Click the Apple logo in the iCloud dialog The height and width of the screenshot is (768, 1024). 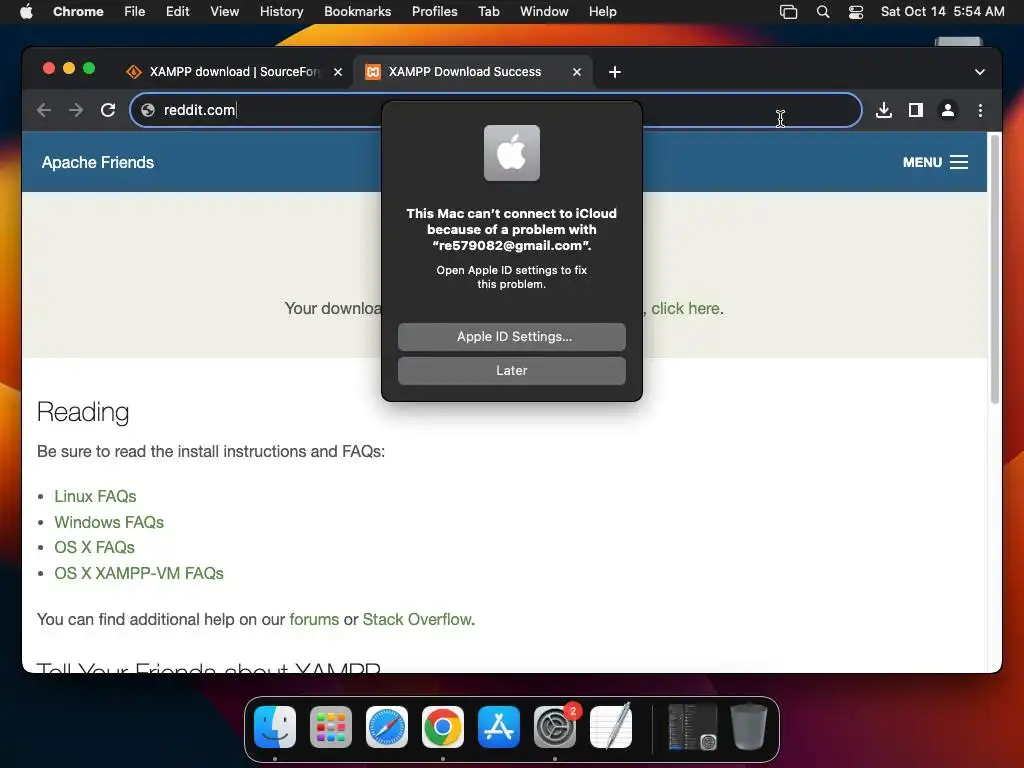[x=511, y=153]
